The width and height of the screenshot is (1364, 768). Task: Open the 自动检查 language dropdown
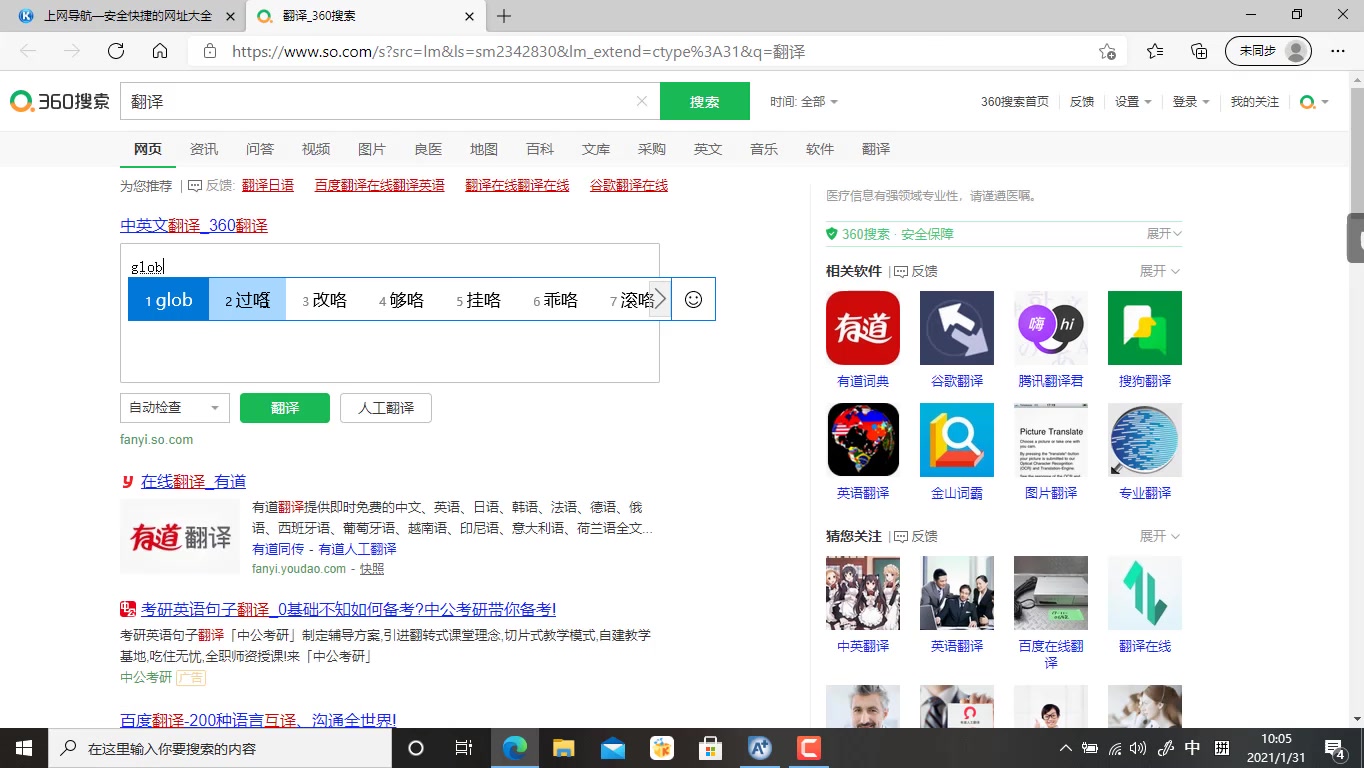click(x=175, y=408)
